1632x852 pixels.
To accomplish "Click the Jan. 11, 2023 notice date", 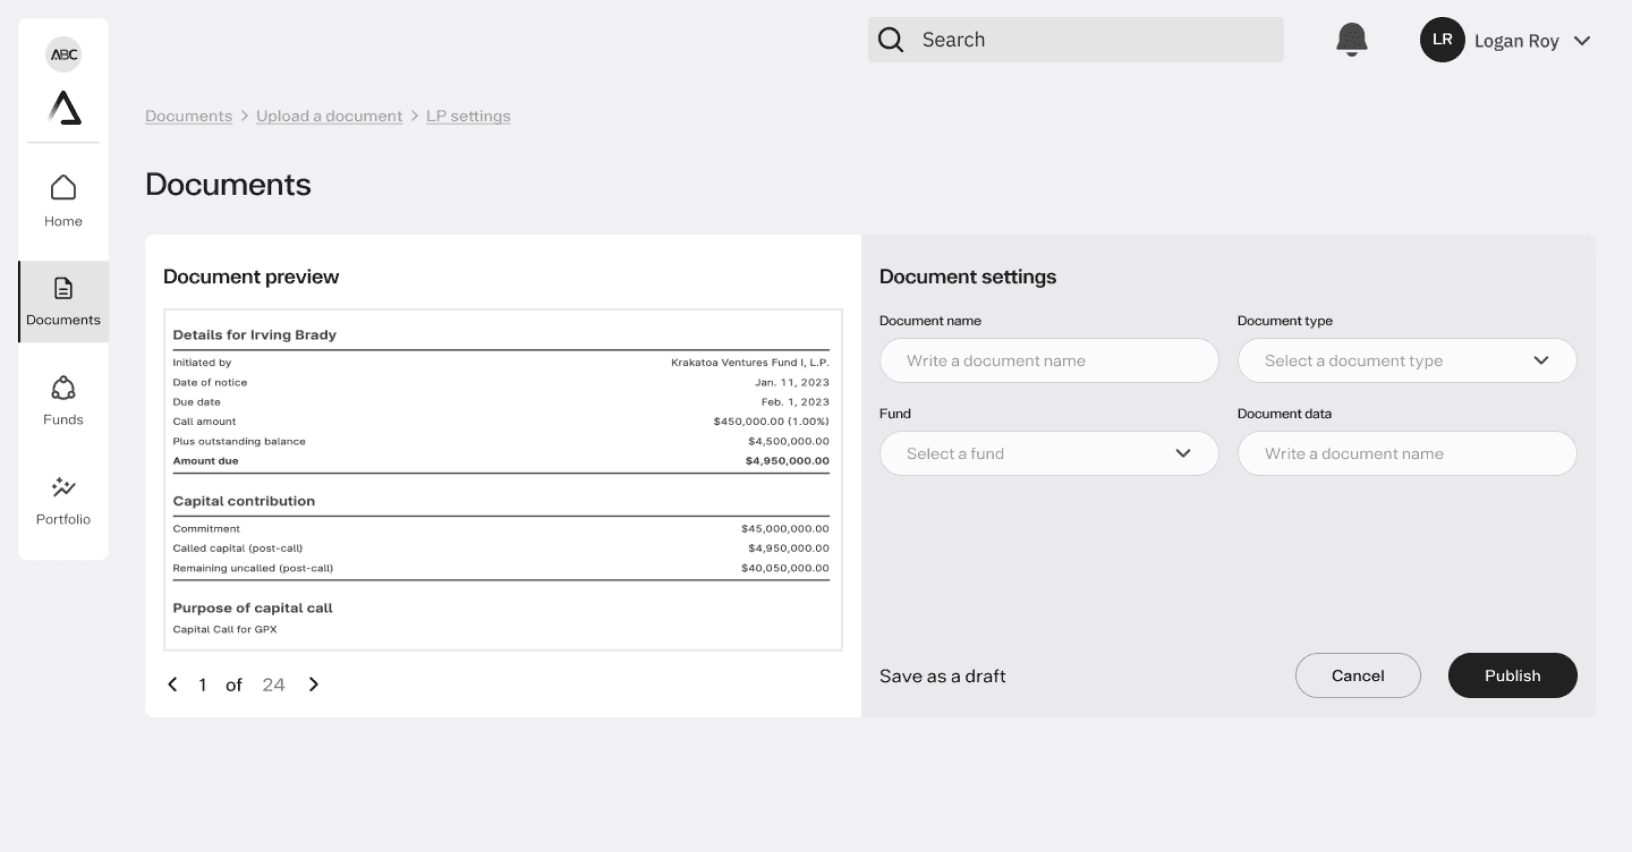I will [792, 382].
